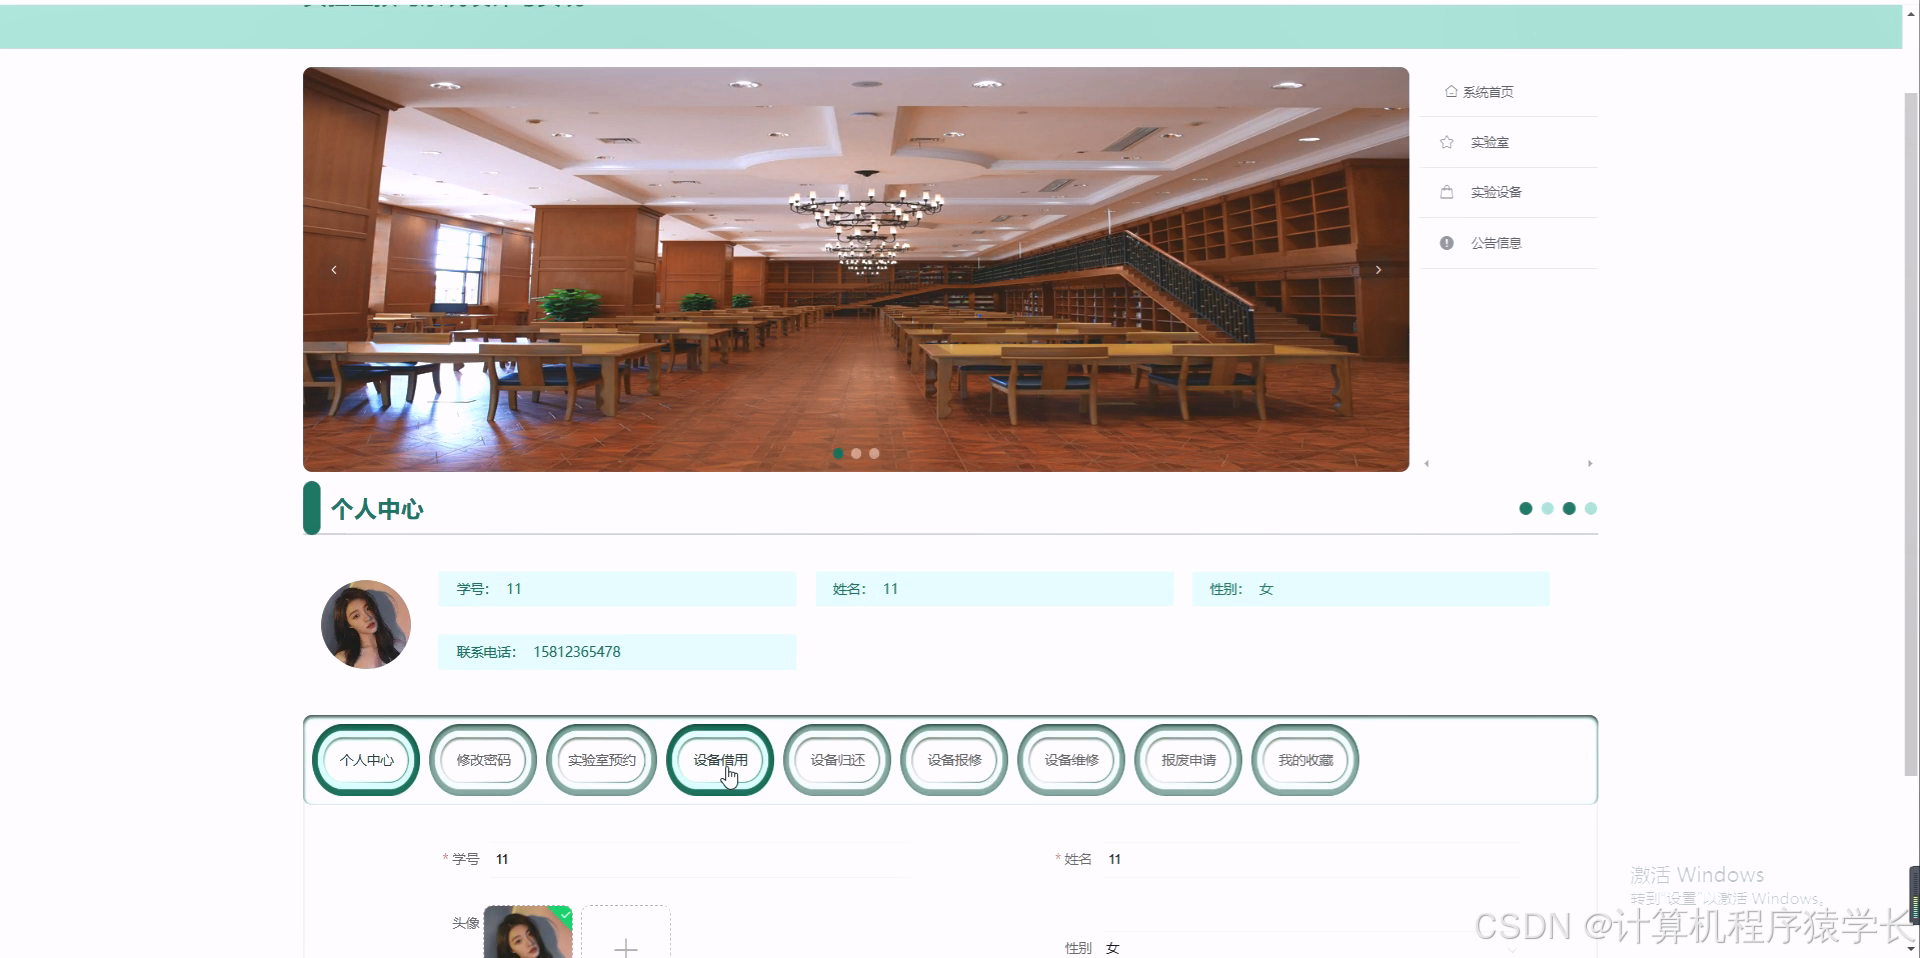This screenshot has height=958, width=1920.
Task: Open the 性别 dropdown in form
Action: [x=1312, y=947]
